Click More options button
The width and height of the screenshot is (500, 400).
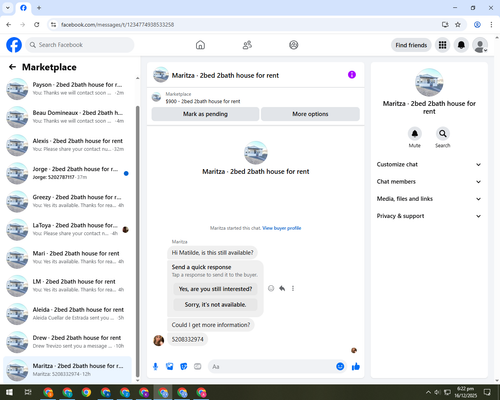[x=310, y=114]
